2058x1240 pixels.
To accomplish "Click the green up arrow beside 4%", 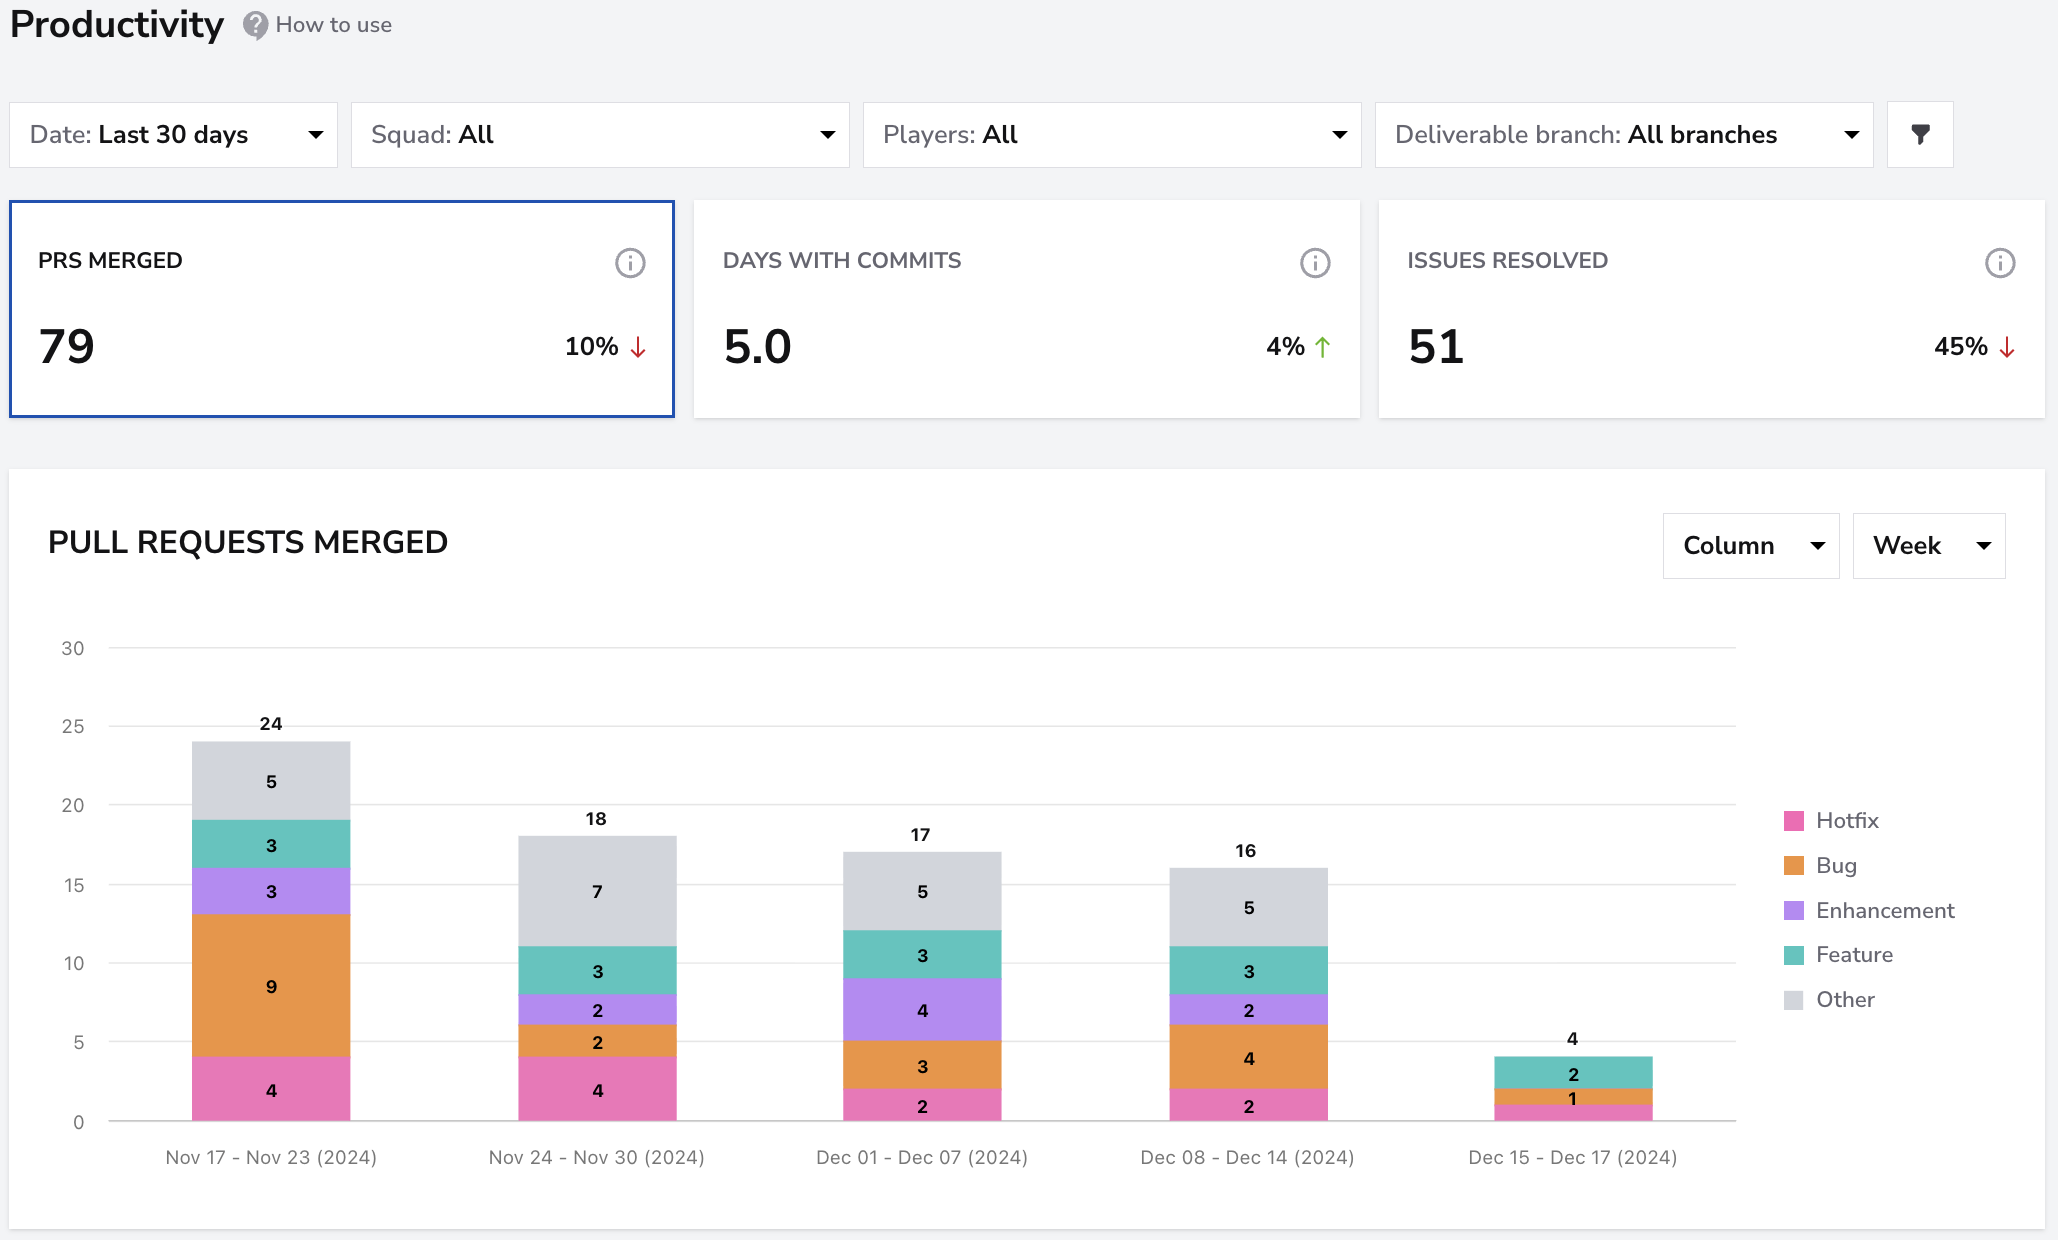I will point(1323,347).
